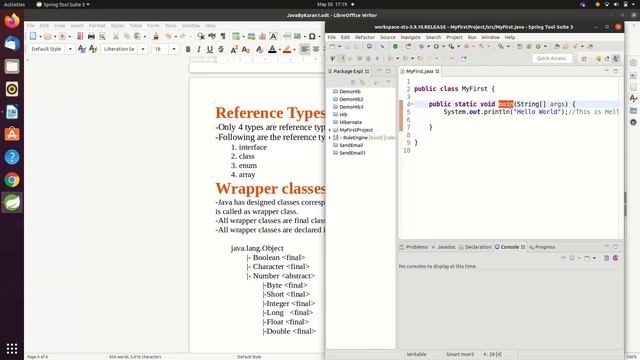Toggle Align Left in Writer formatting bar
This screenshot has width=640, height=360.
pos(304,49)
